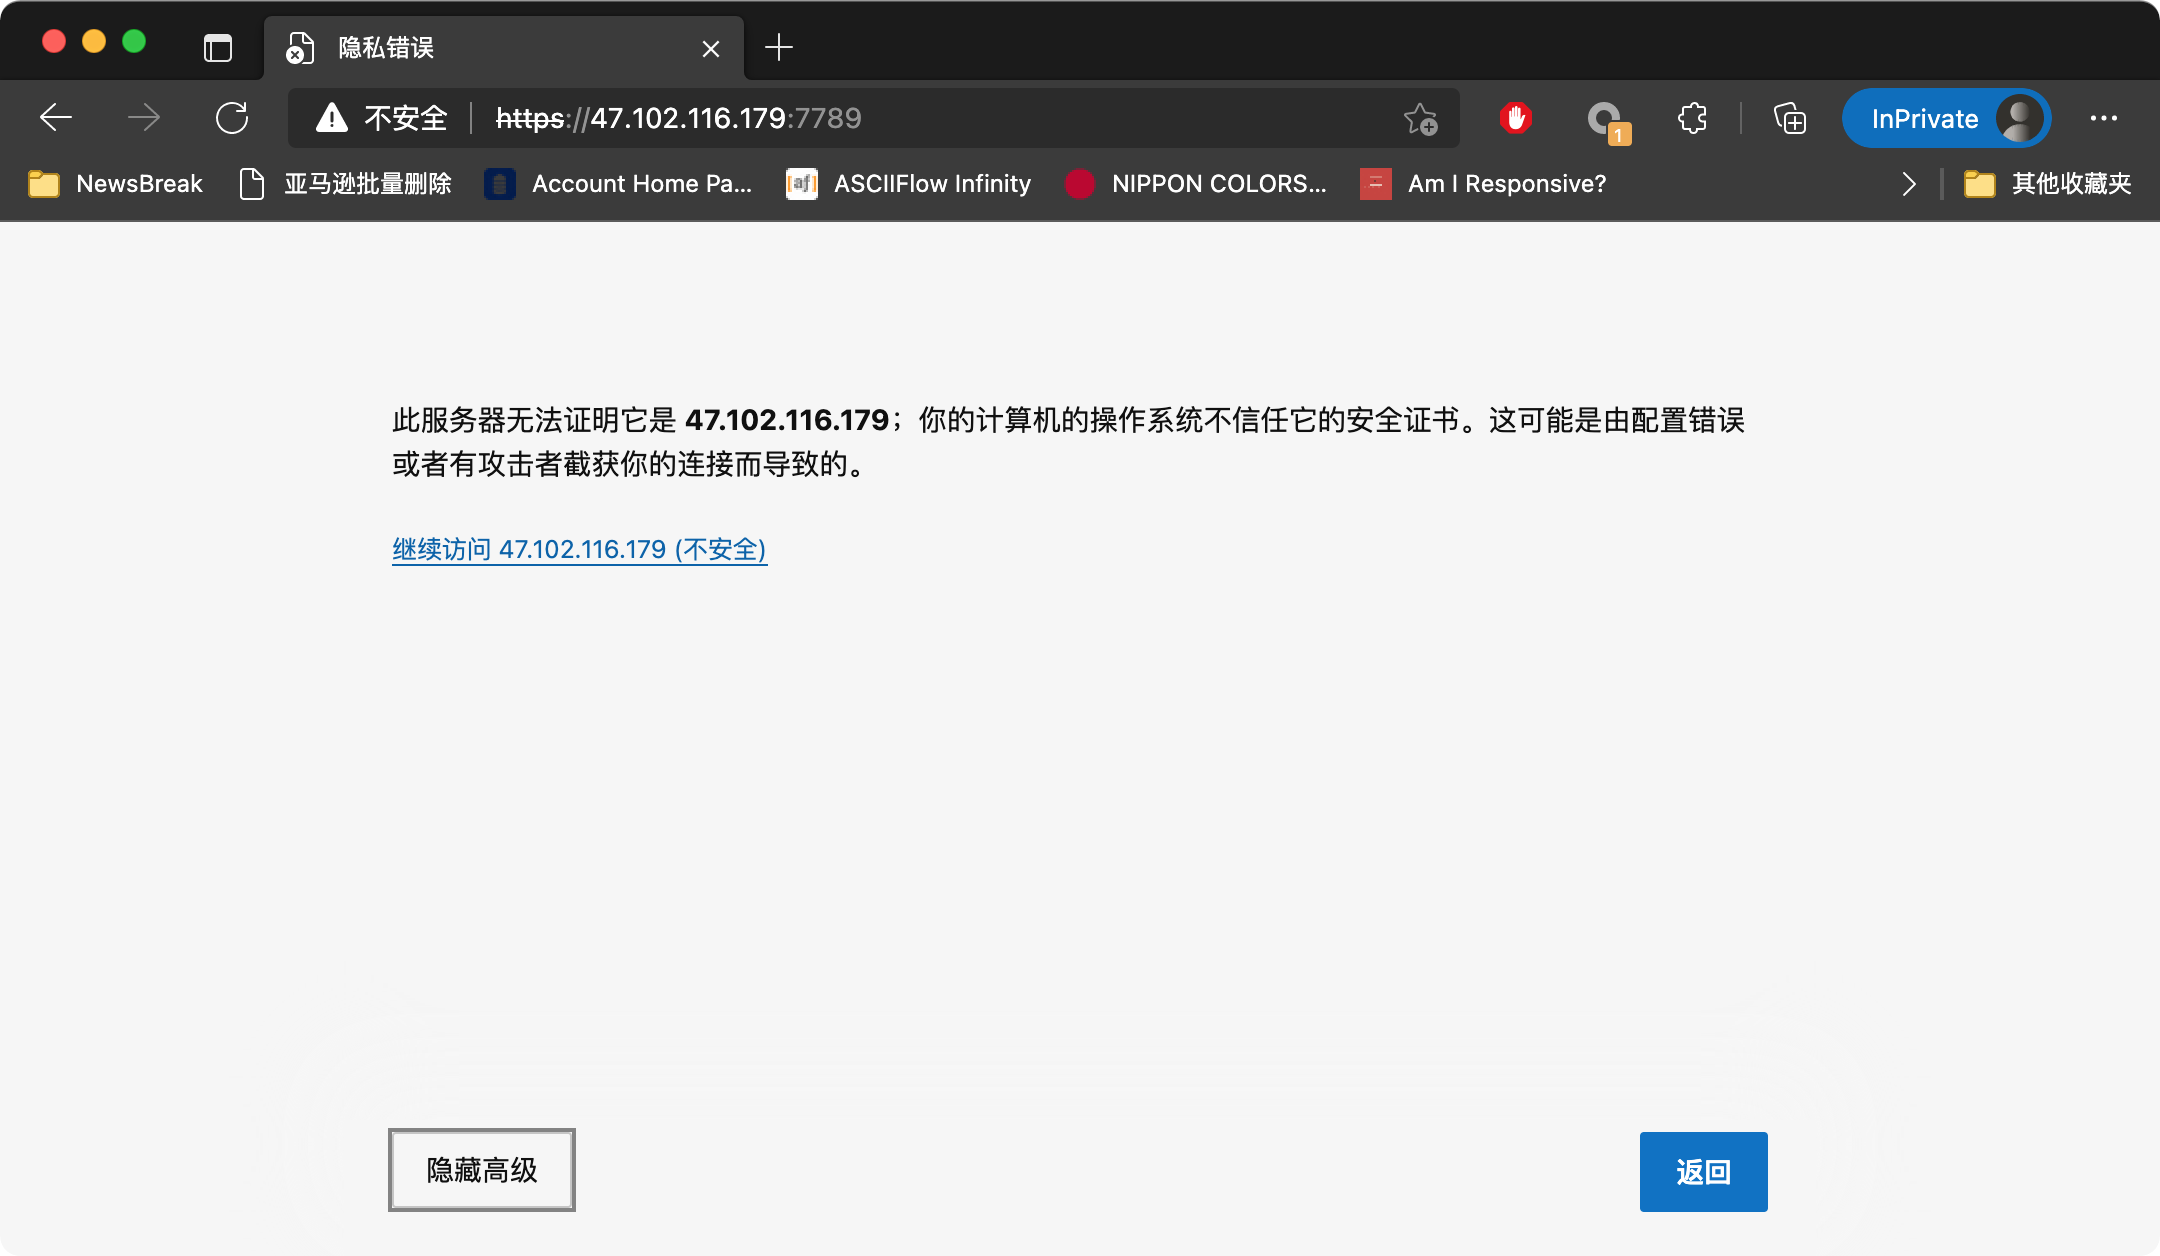Image resolution: width=2160 pixels, height=1256 pixels.
Task: Click the 不安全 security warning indicator
Action: coord(381,118)
